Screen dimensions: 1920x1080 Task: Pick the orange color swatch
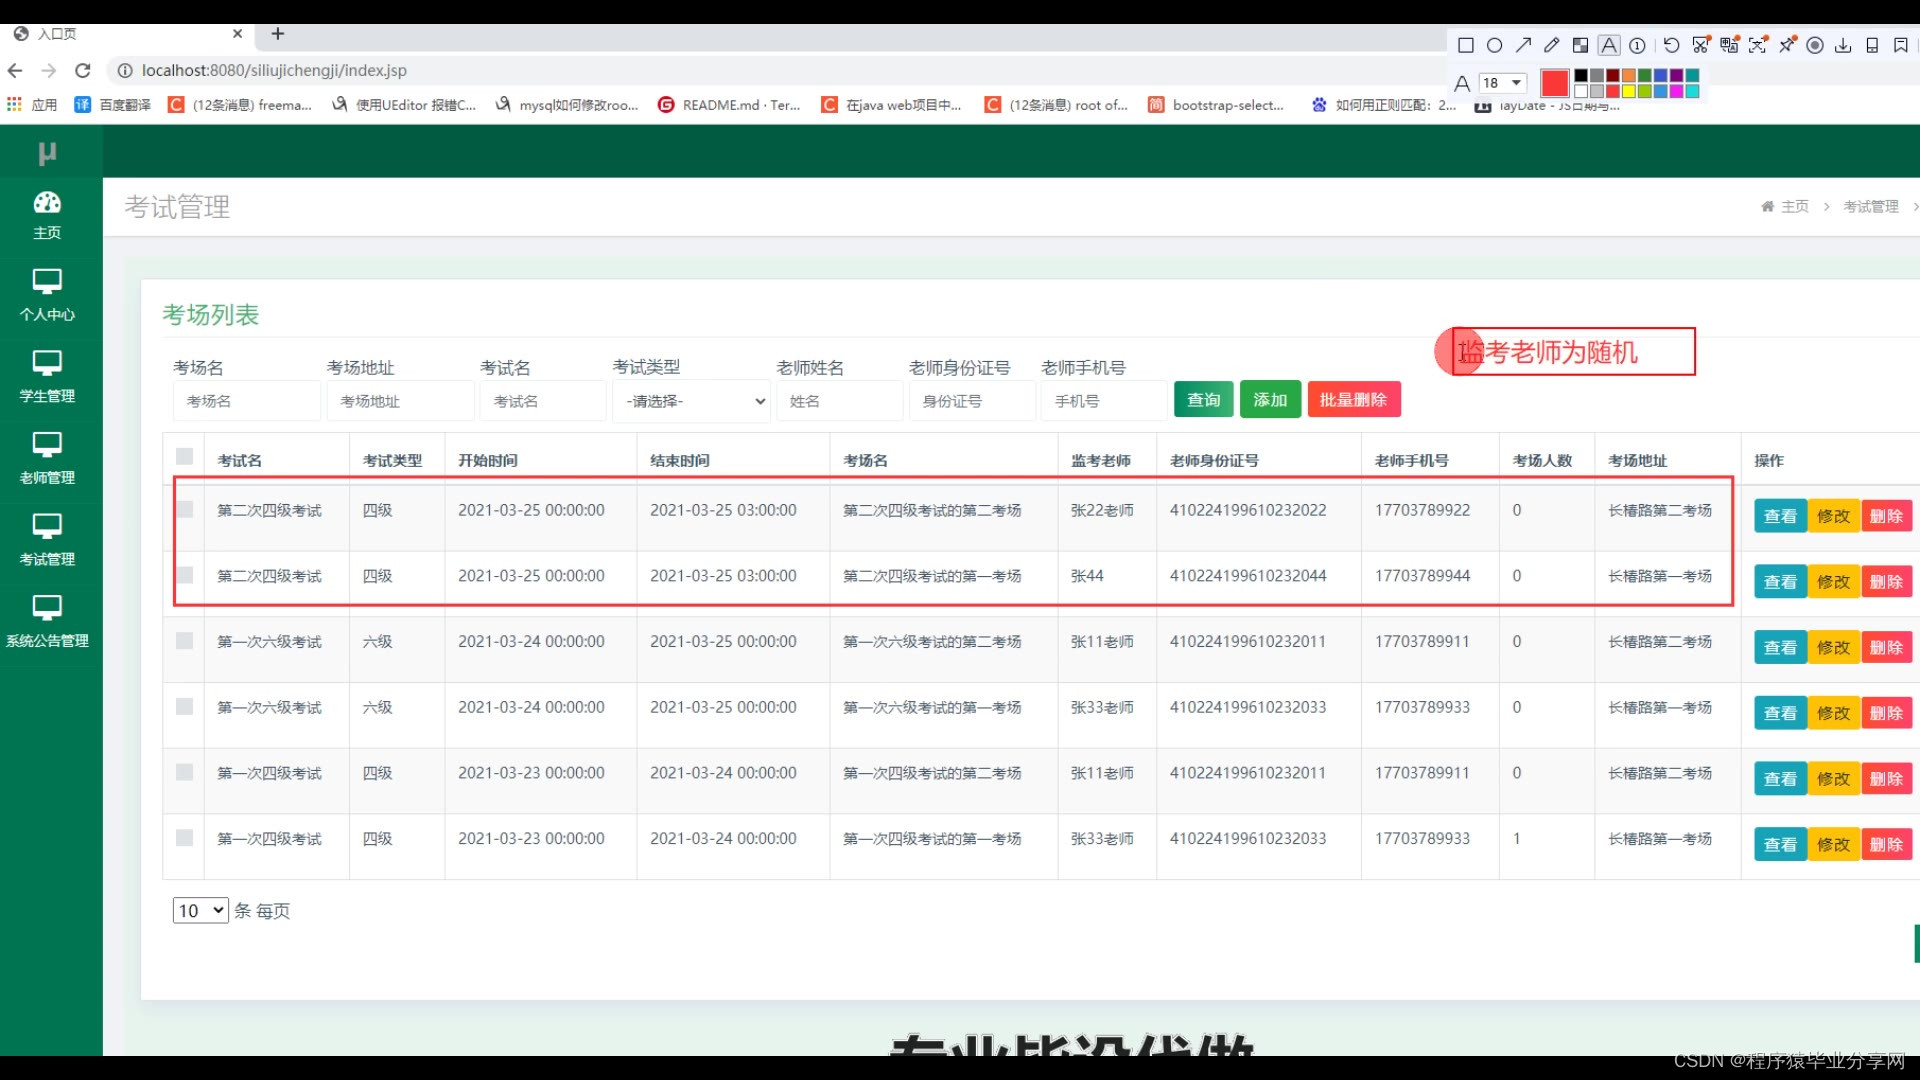click(x=1629, y=75)
